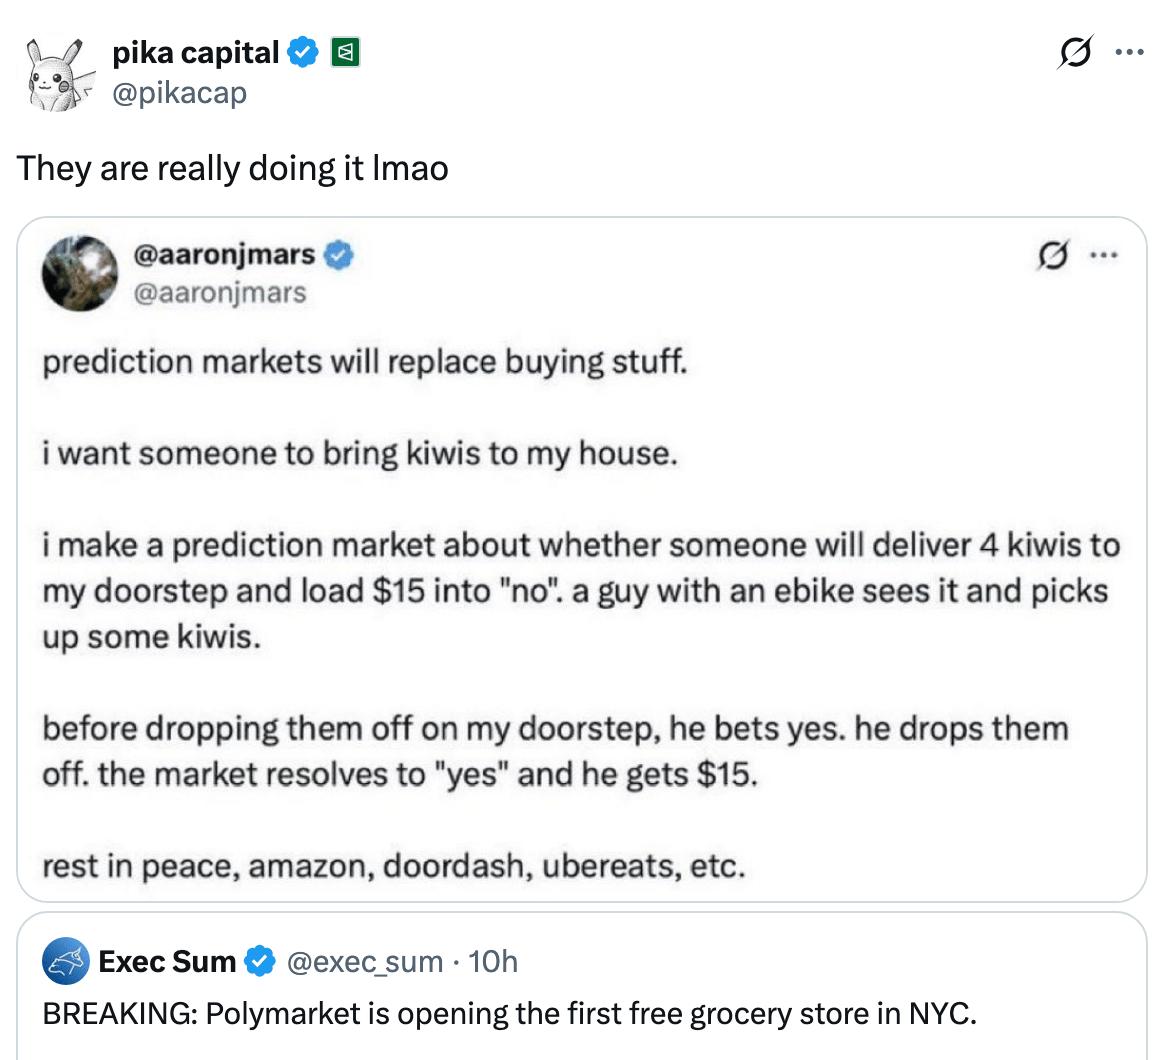Click the aaronjmars profile avatar
The width and height of the screenshot is (1162, 1060).
pos(79,274)
